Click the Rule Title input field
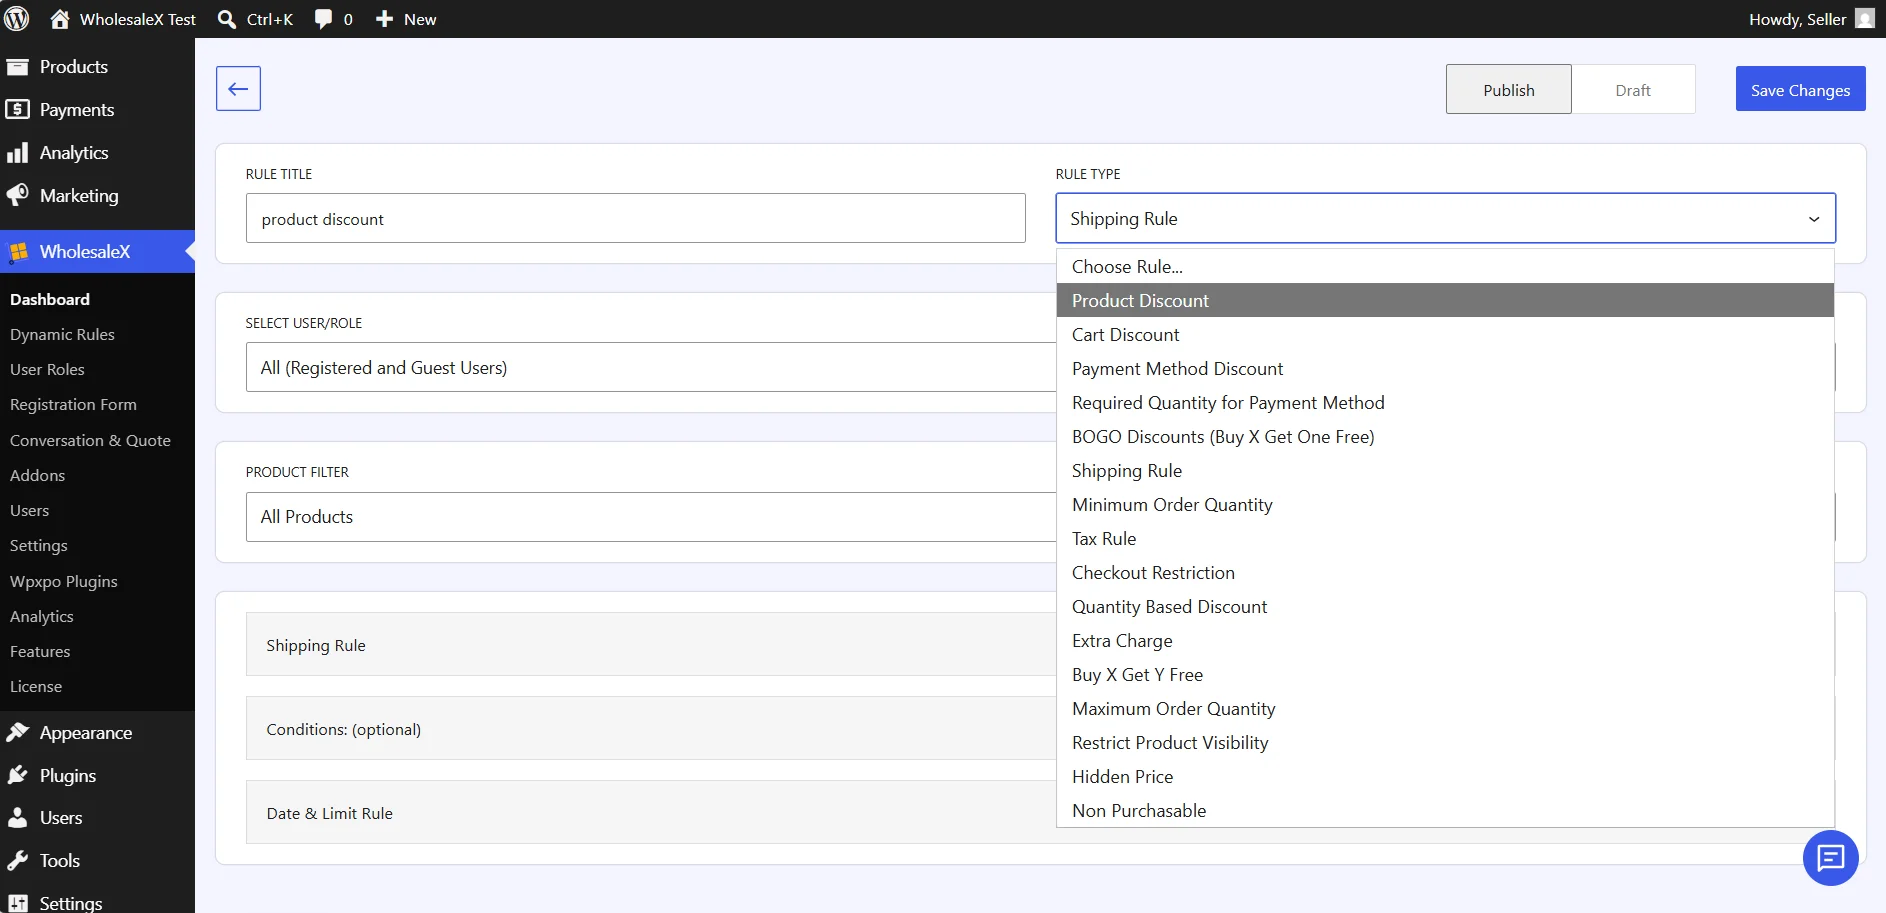The image size is (1886, 913). (636, 218)
